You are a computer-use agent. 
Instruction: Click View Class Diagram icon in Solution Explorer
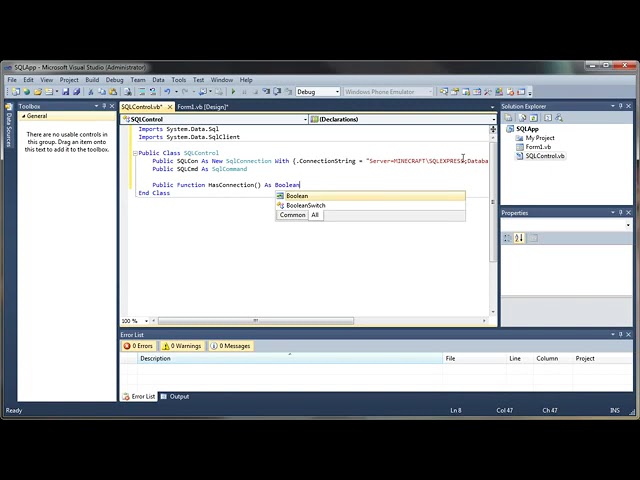click(x=559, y=118)
